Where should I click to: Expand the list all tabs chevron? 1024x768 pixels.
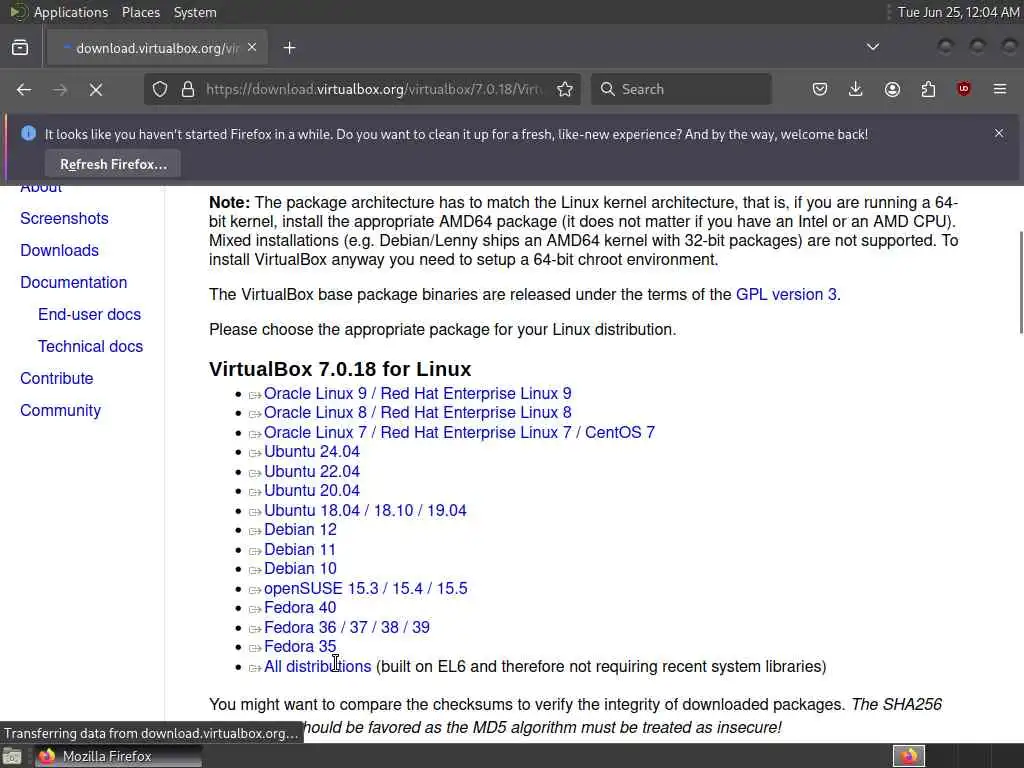872,47
